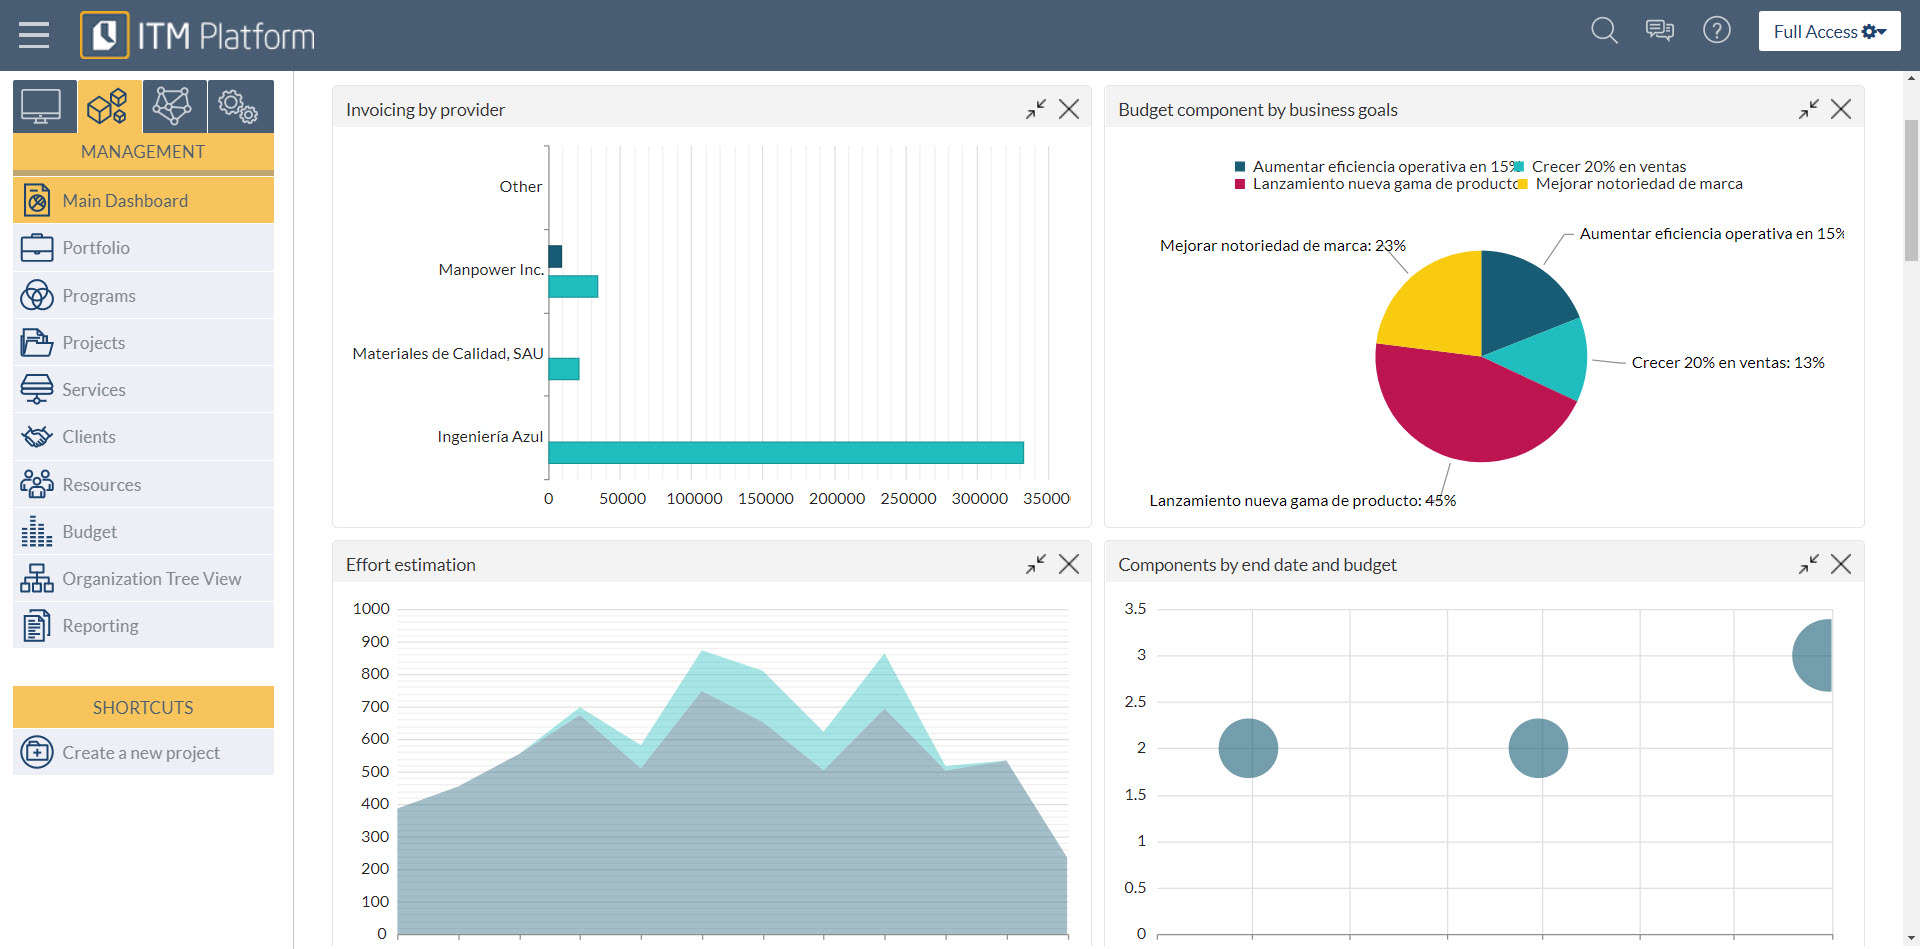
Task: Open the chat messages icon
Action: coord(1660,31)
